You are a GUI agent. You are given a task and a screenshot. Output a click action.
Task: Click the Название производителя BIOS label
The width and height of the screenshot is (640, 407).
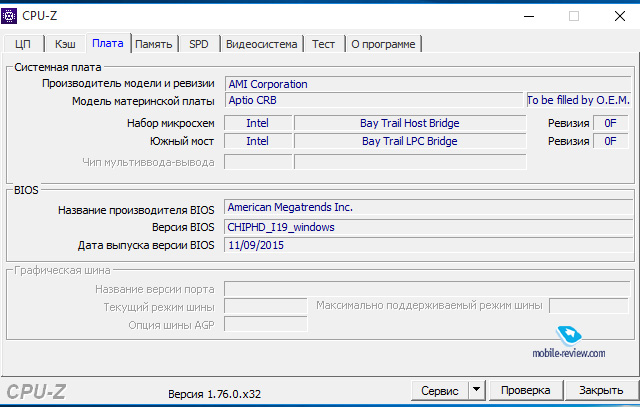(136, 210)
